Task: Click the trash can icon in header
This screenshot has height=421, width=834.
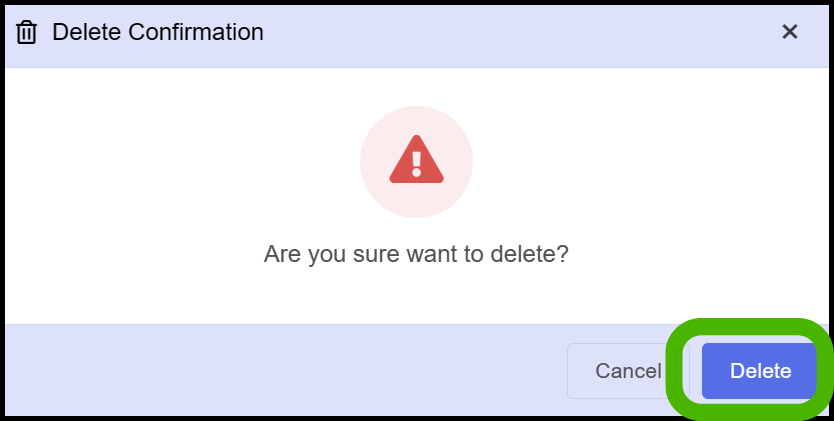Action: (26, 32)
